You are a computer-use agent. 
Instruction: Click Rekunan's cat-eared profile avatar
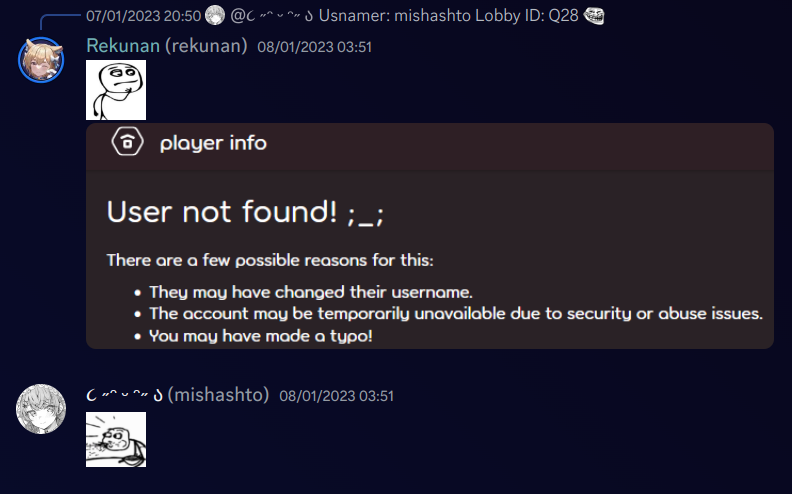coord(41,60)
